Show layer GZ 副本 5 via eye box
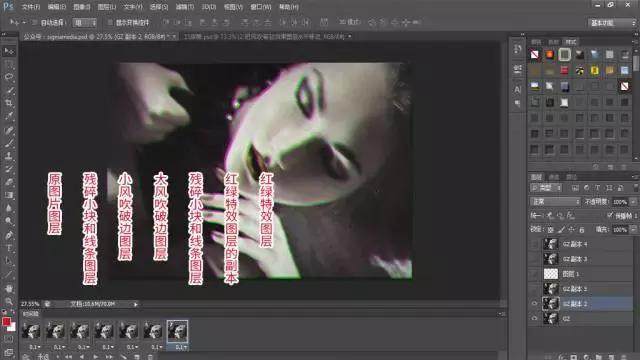Viewport: 640px width, 360px height. (534, 289)
